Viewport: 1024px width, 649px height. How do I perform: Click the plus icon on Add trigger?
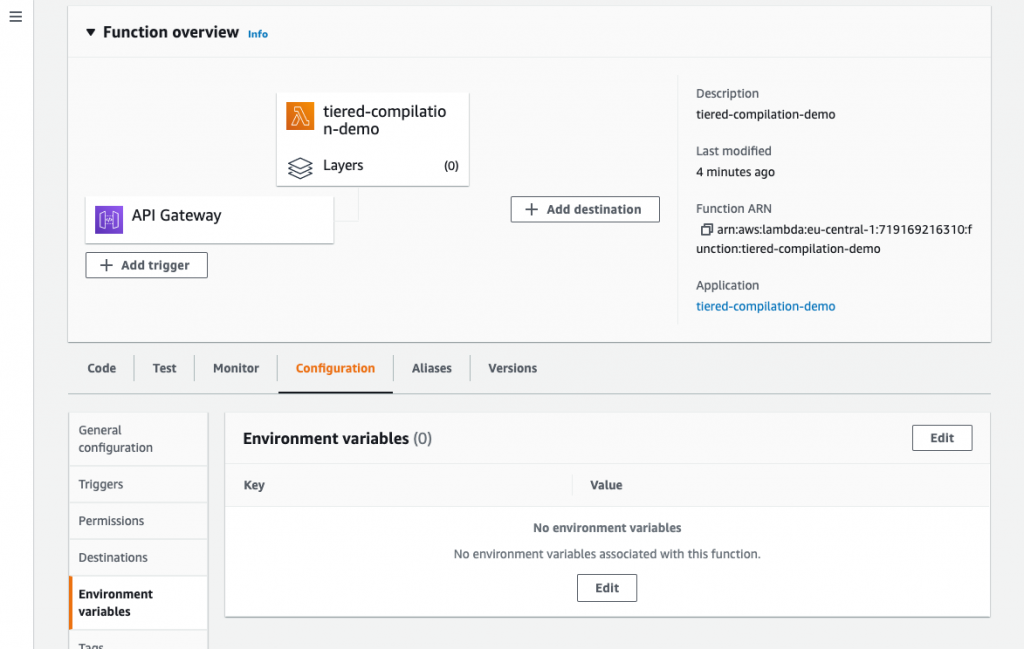coord(106,265)
